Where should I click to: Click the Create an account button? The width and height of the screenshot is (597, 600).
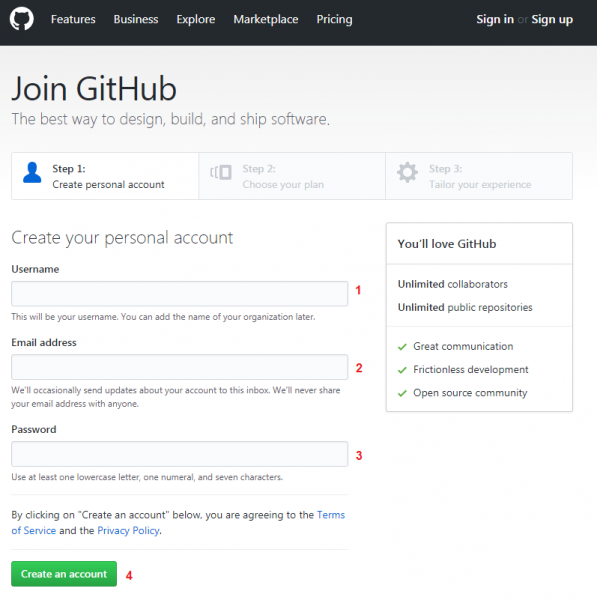[x=64, y=574]
